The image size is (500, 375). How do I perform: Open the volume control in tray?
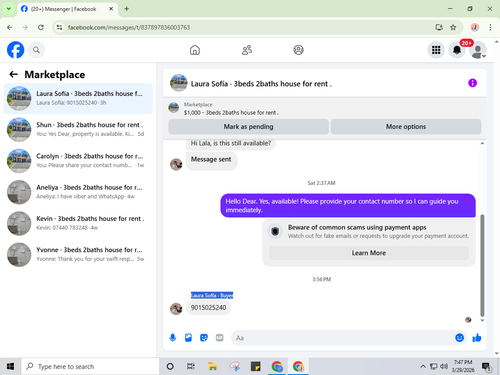[444, 367]
